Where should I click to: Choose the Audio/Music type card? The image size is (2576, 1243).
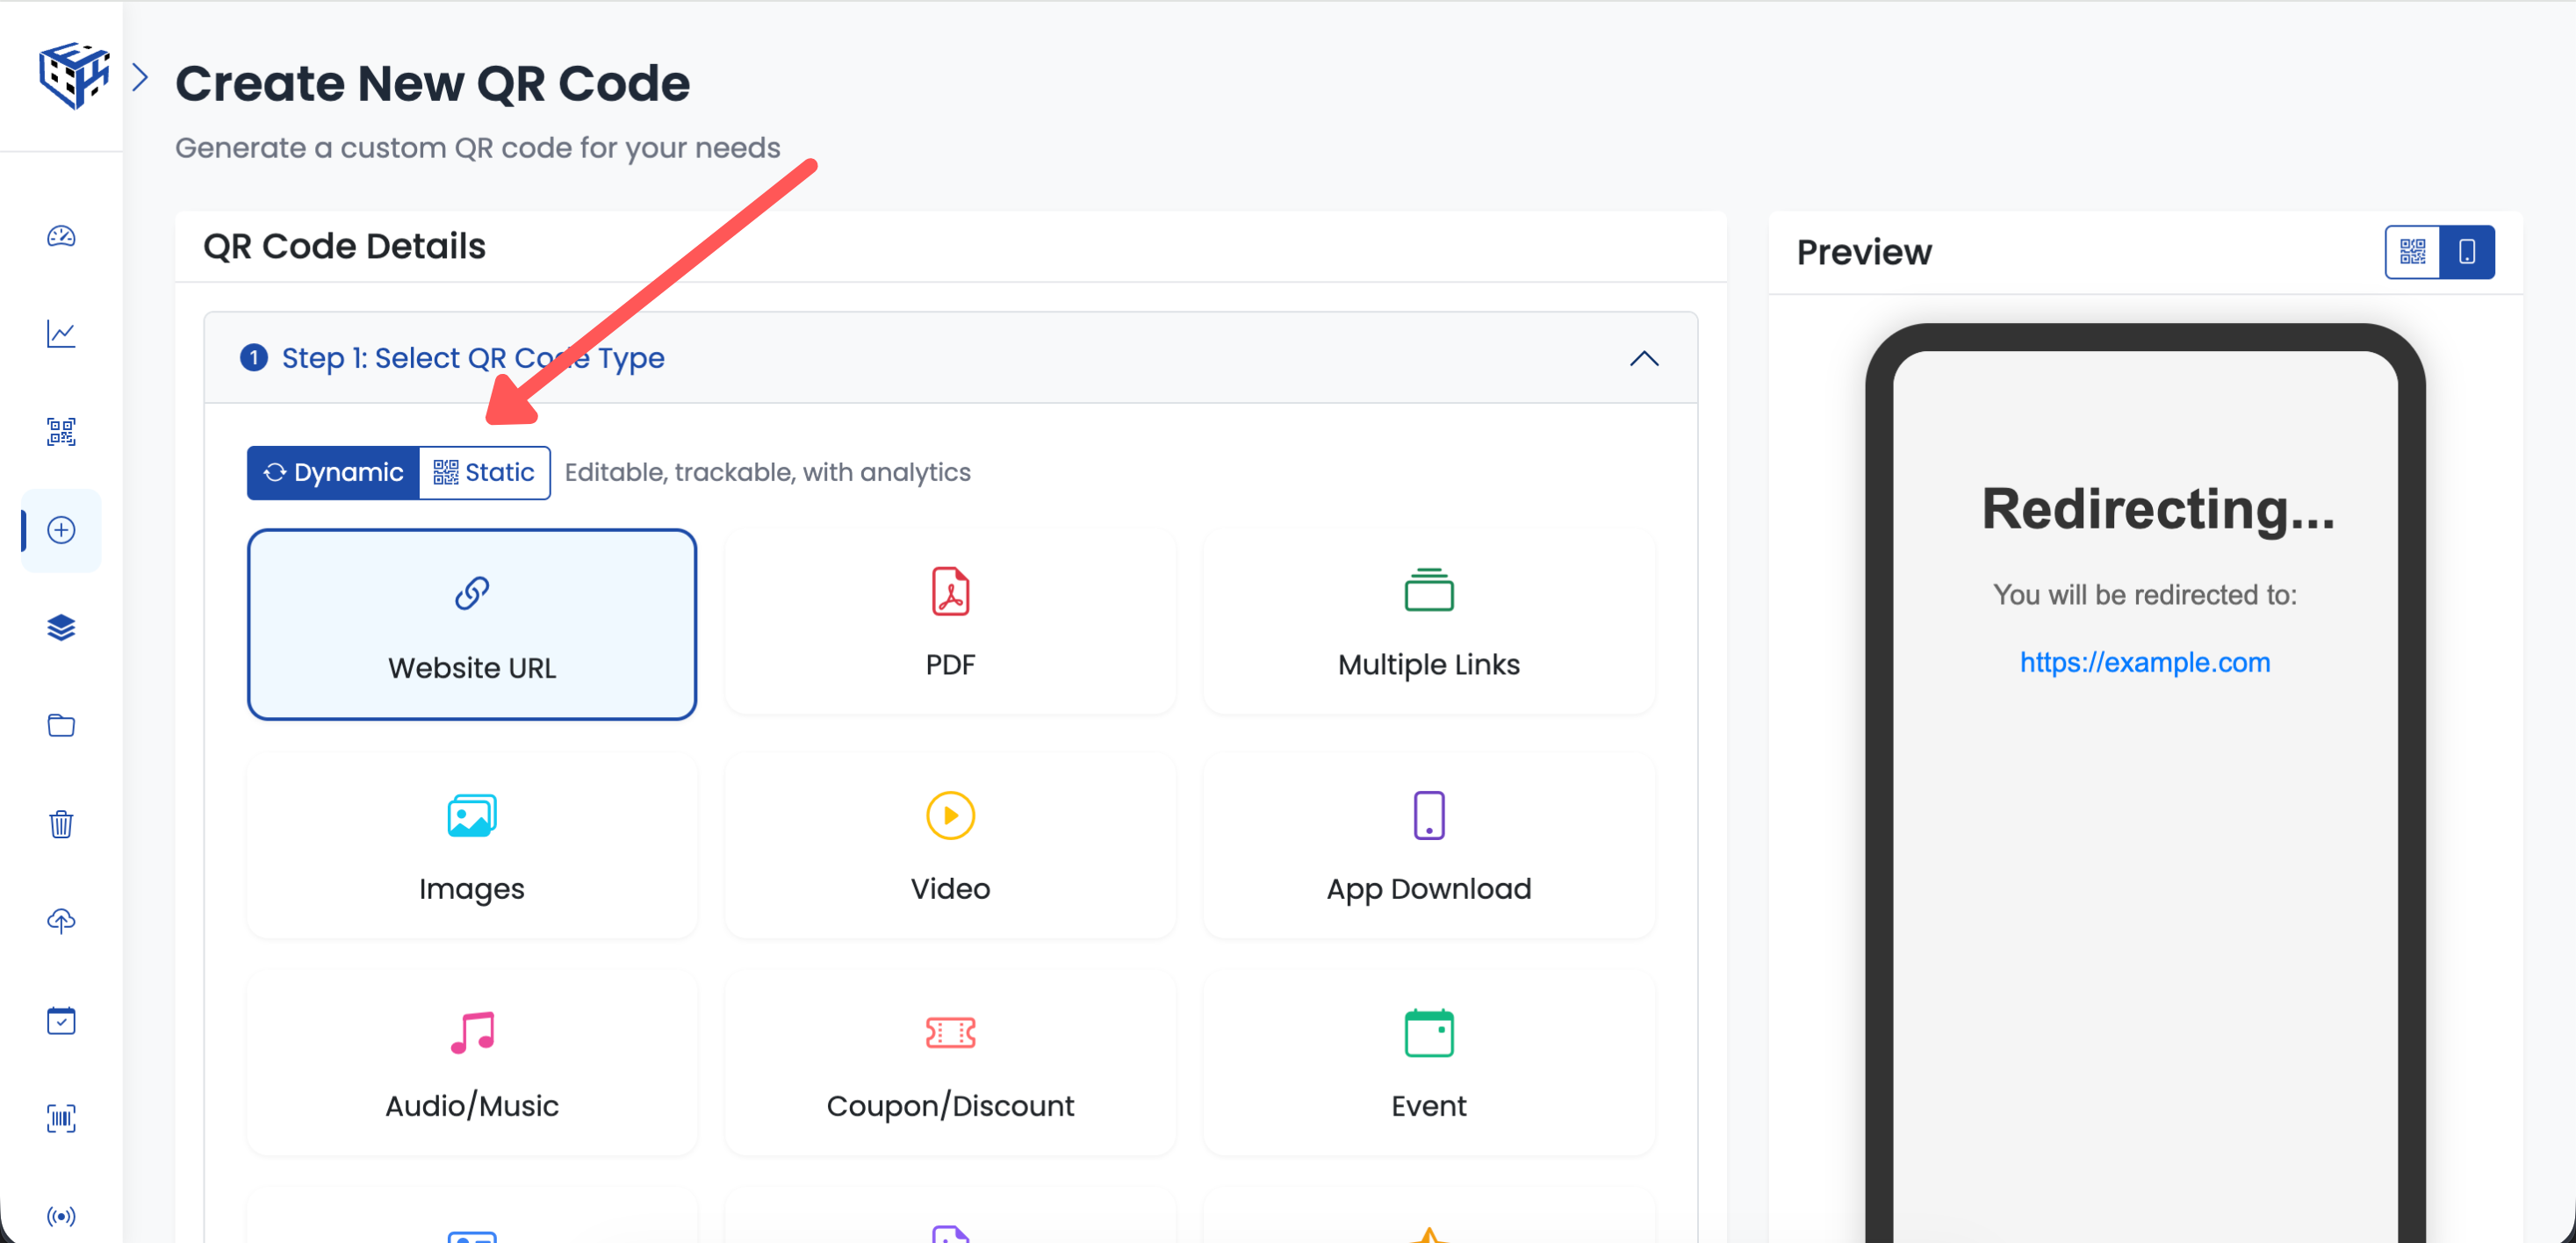(x=472, y=1063)
